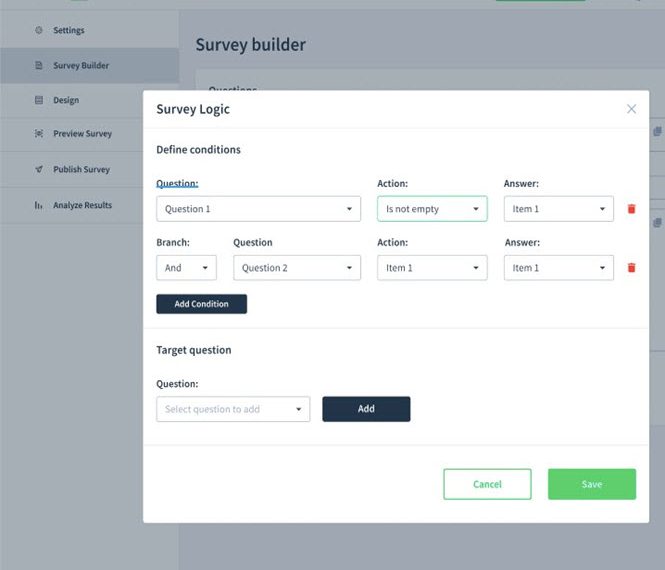
Task: Open the Branch 'And' dropdown
Action: tap(186, 268)
